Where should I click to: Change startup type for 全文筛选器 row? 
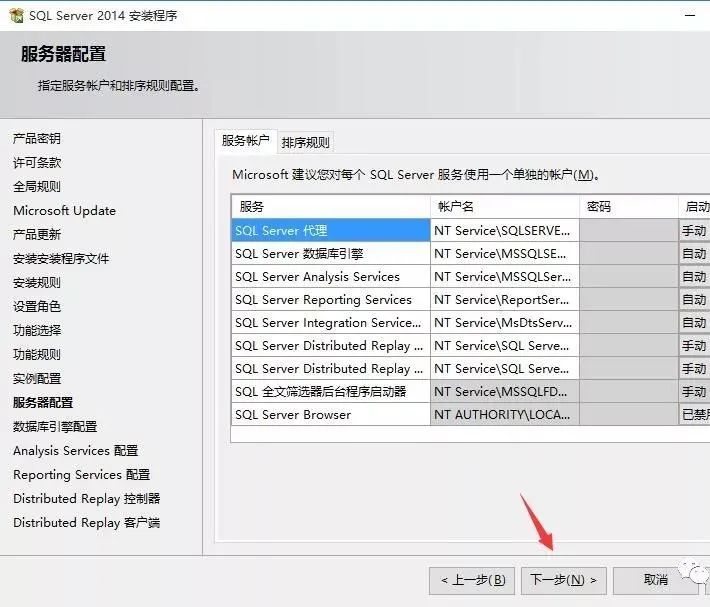tap(695, 392)
